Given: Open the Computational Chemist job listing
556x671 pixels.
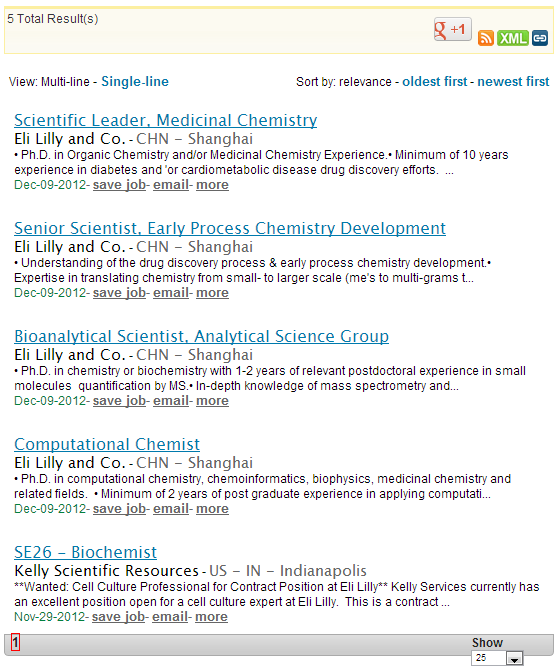Looking at the screenshot, I should 107,444.
